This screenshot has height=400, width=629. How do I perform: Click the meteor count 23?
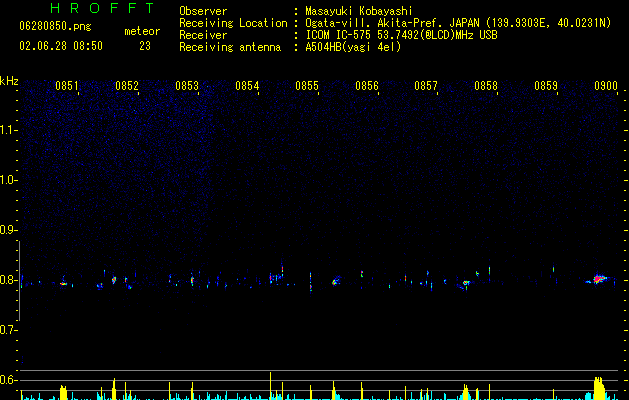(x=145, y=46)
